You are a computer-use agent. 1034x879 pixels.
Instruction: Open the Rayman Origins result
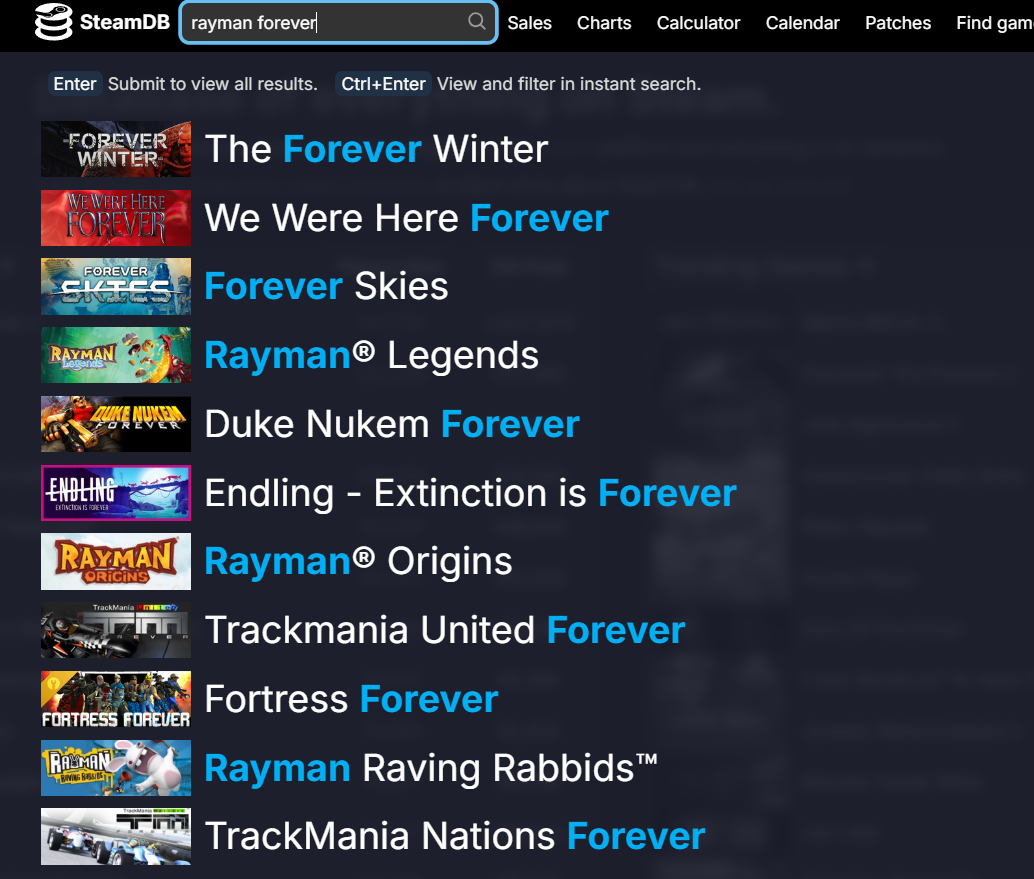[x=358, y=561]
